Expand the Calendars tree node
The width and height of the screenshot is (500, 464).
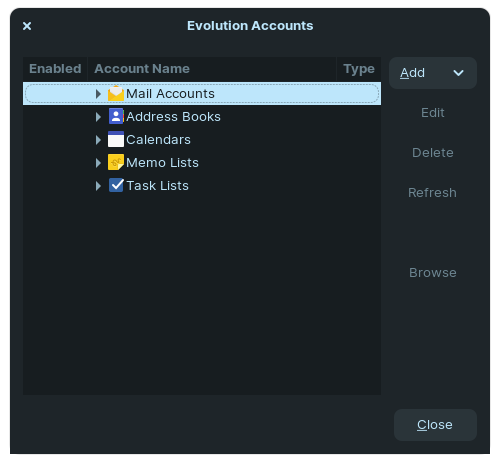pyautogui.click(x=98, y=140)
